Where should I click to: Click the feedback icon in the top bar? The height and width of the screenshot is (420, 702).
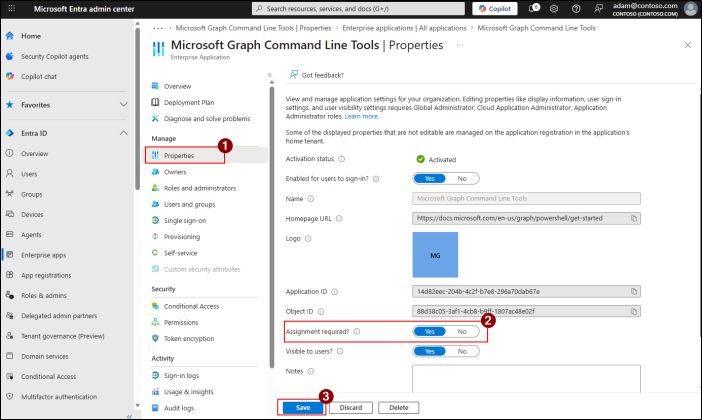[x=598, y=9]
